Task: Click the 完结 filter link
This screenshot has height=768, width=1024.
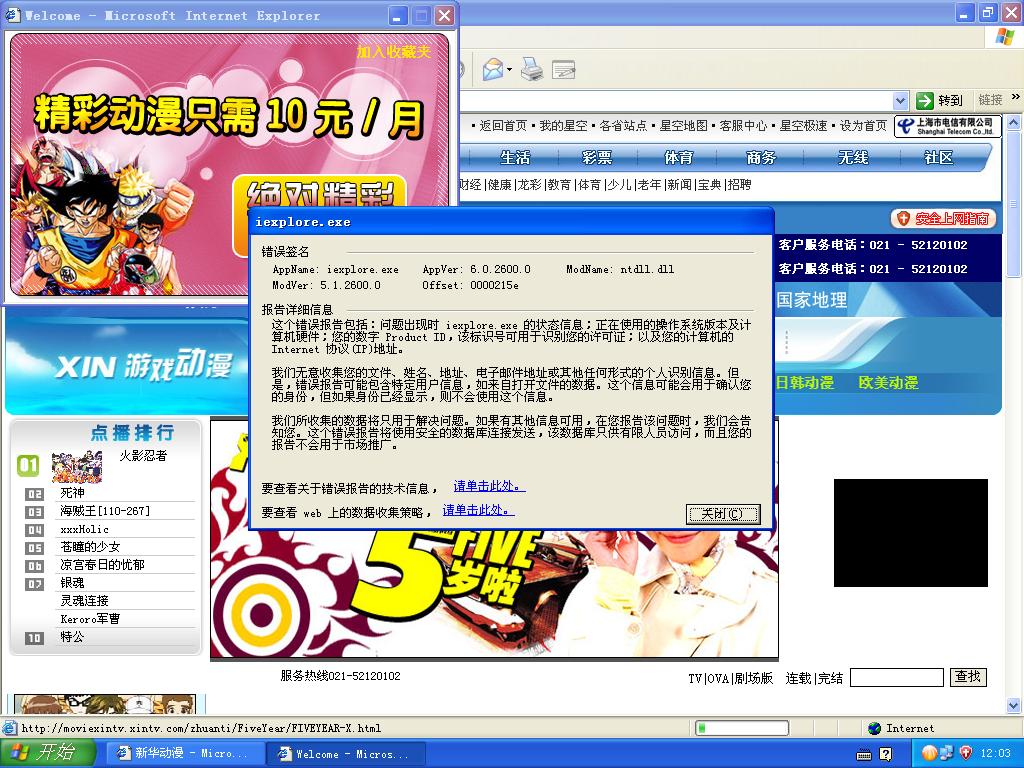Action: coord(831,679)
